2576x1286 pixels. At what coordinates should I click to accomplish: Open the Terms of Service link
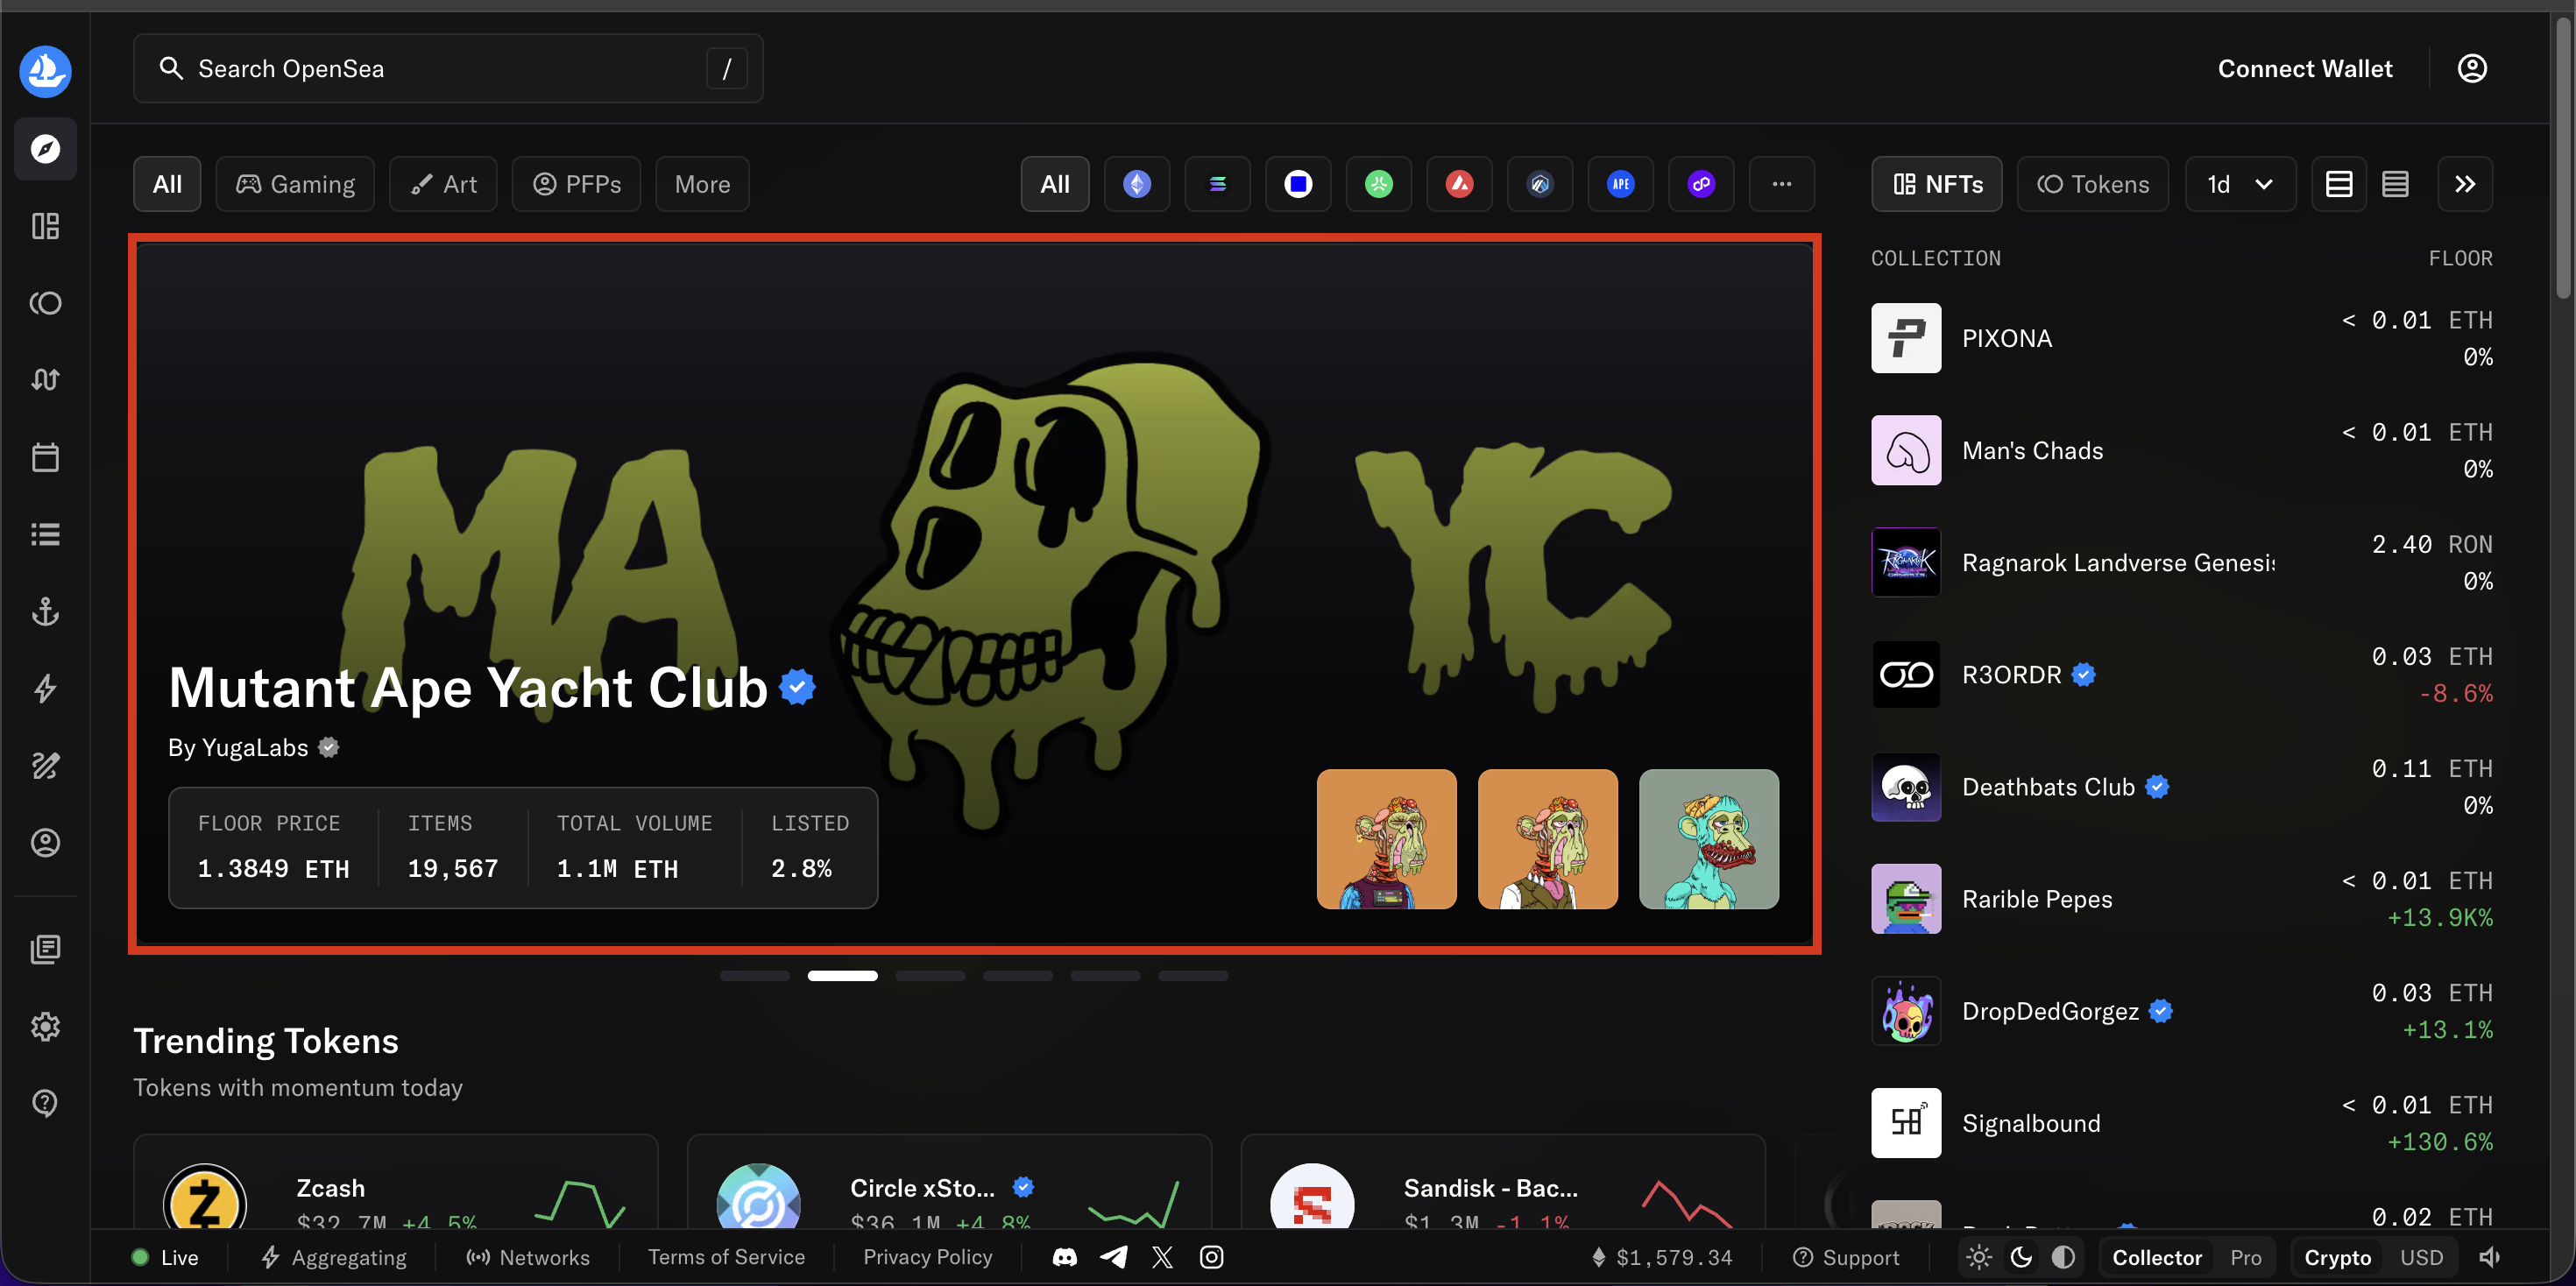tap(726, 1257)
